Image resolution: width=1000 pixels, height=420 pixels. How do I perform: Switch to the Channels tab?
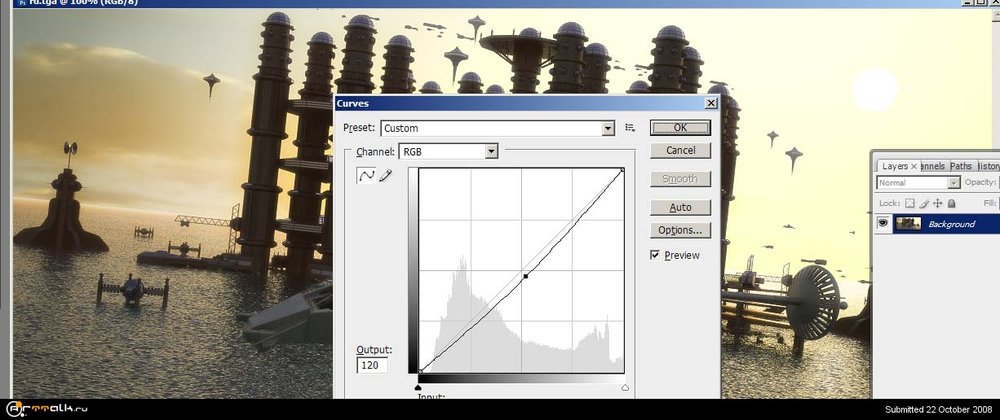click(932, 166)
